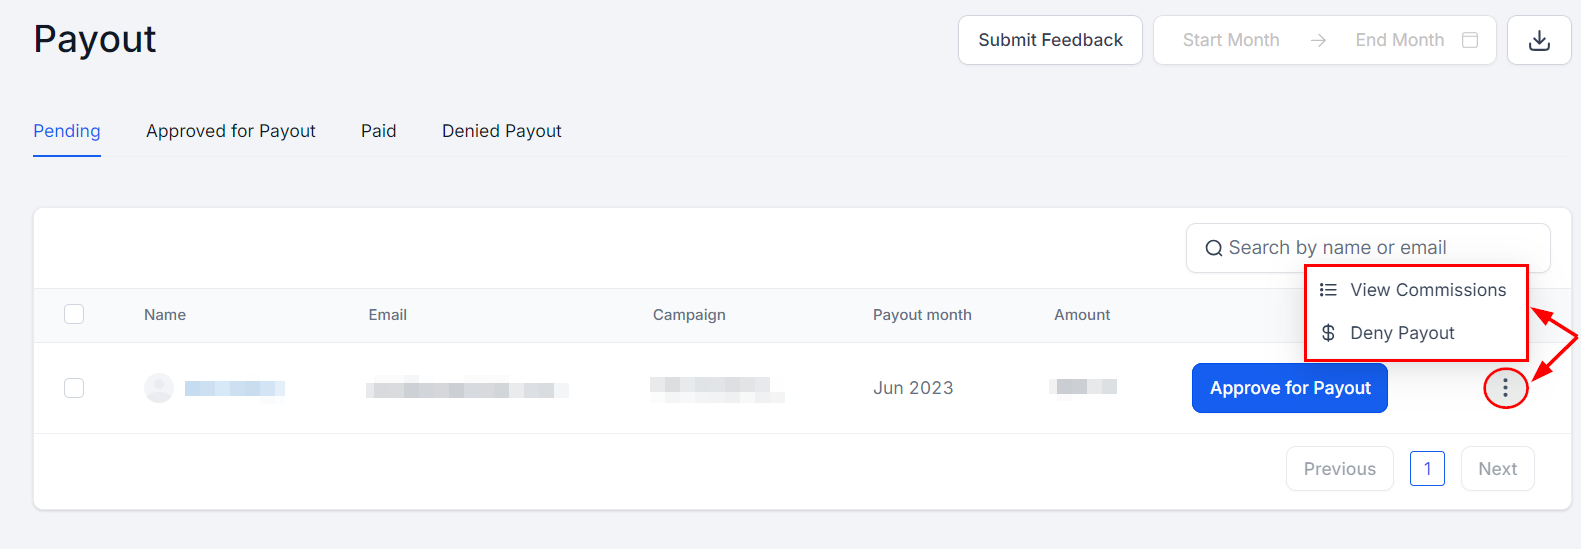
Task: Click the download export icon button
Action: click(1539, 40)
